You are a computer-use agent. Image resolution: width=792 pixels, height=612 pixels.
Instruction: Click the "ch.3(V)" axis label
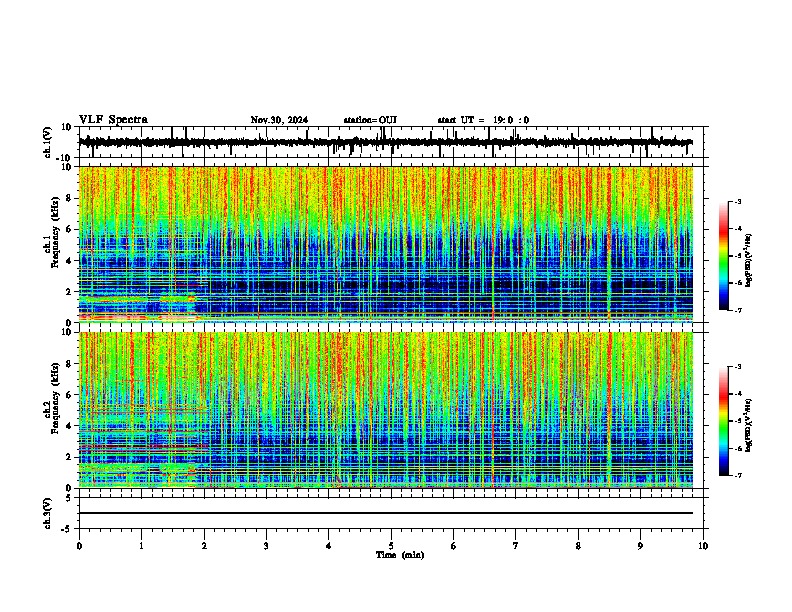click(48, 514)
